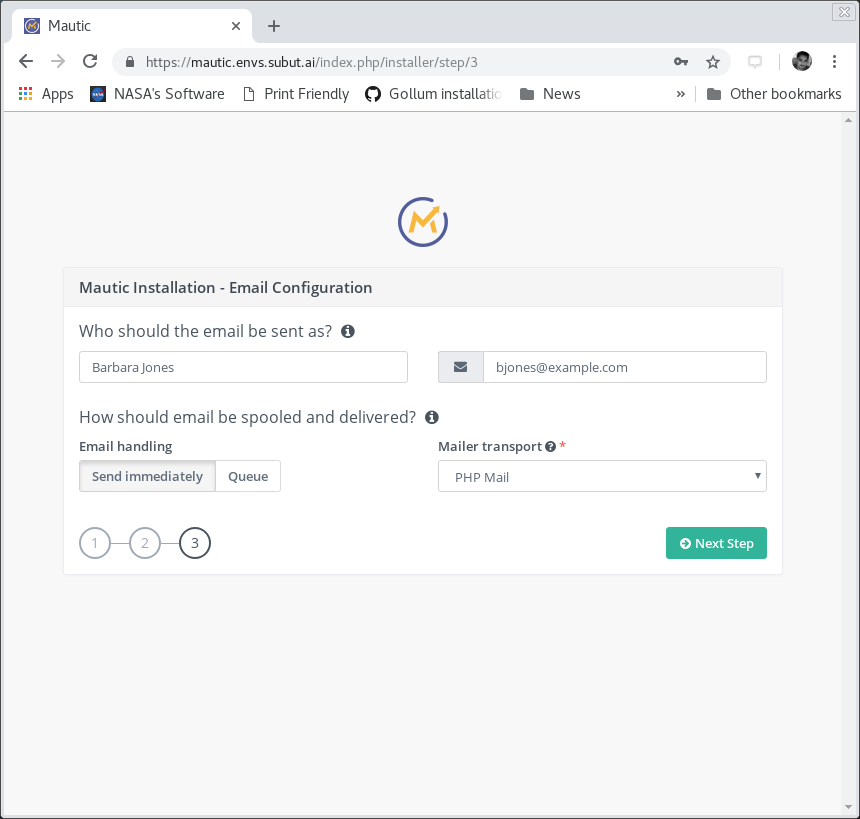Select Send immediately email handling
The height and width of the screenshot is (819, 860).
148,476
